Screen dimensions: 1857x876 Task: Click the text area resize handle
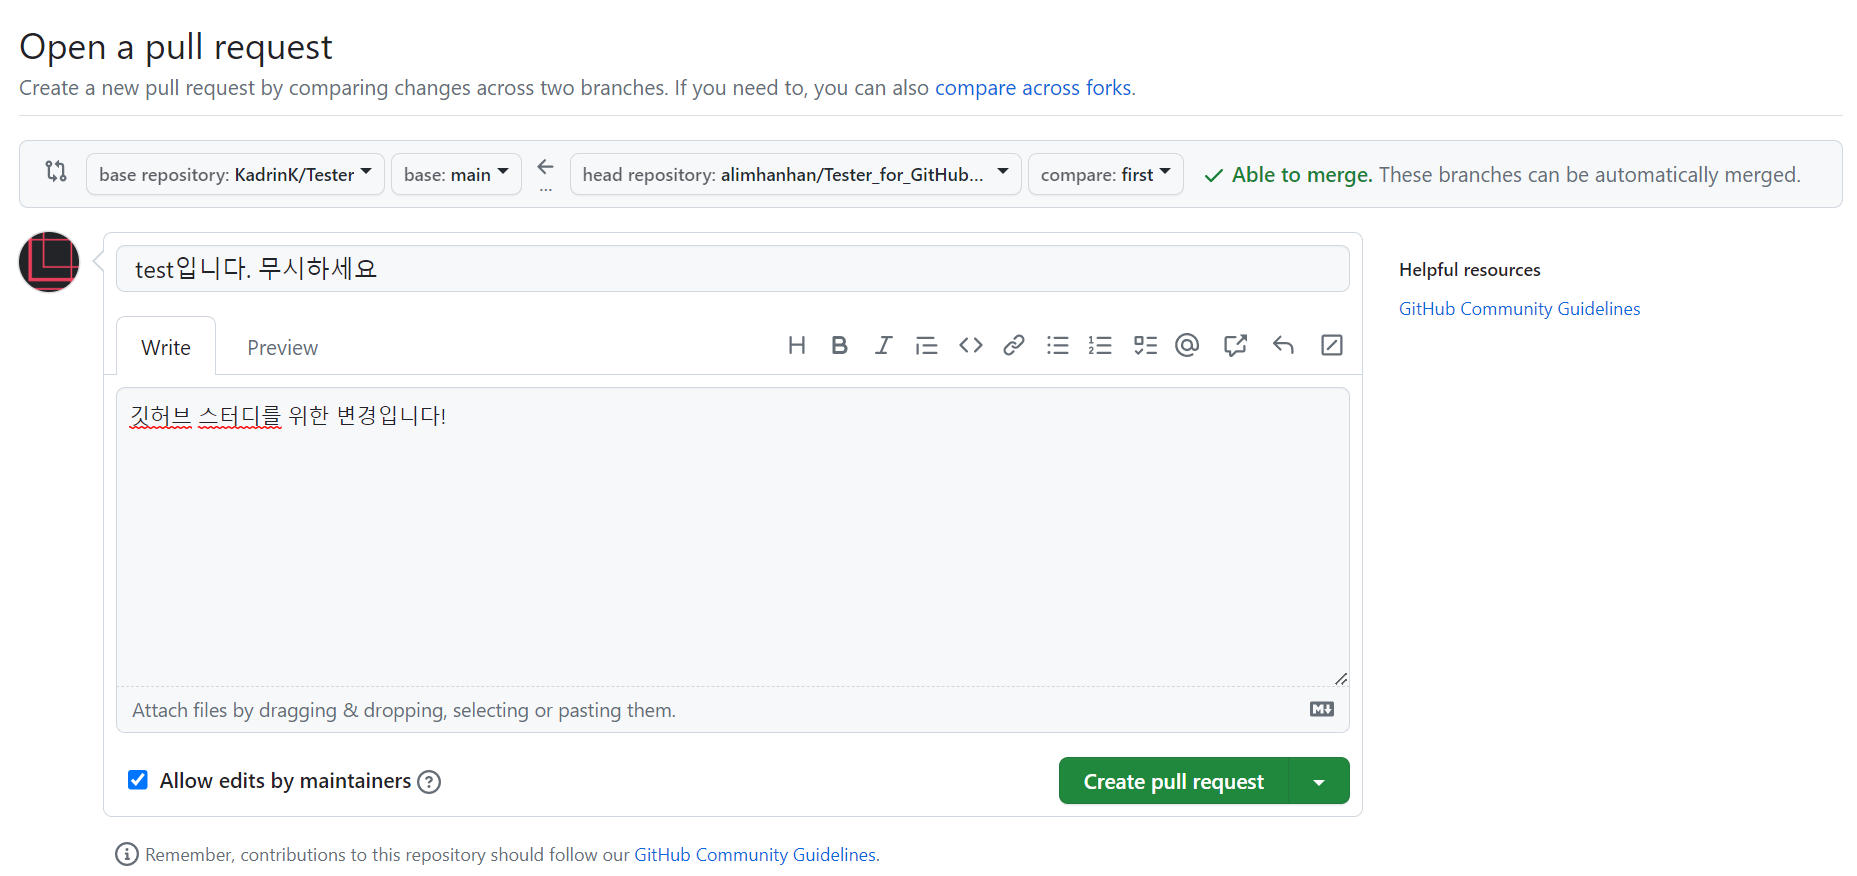[1340, 678]
